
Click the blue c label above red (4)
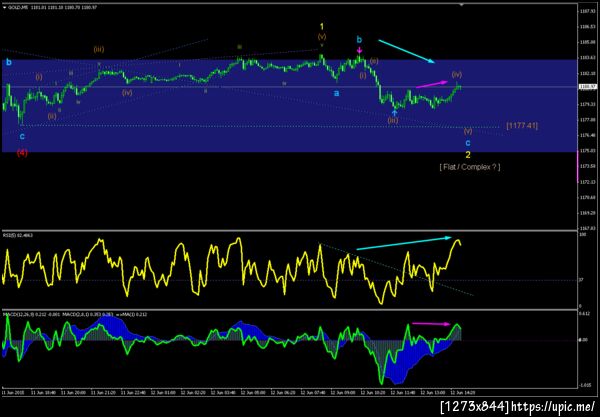[x=22, y=136]
